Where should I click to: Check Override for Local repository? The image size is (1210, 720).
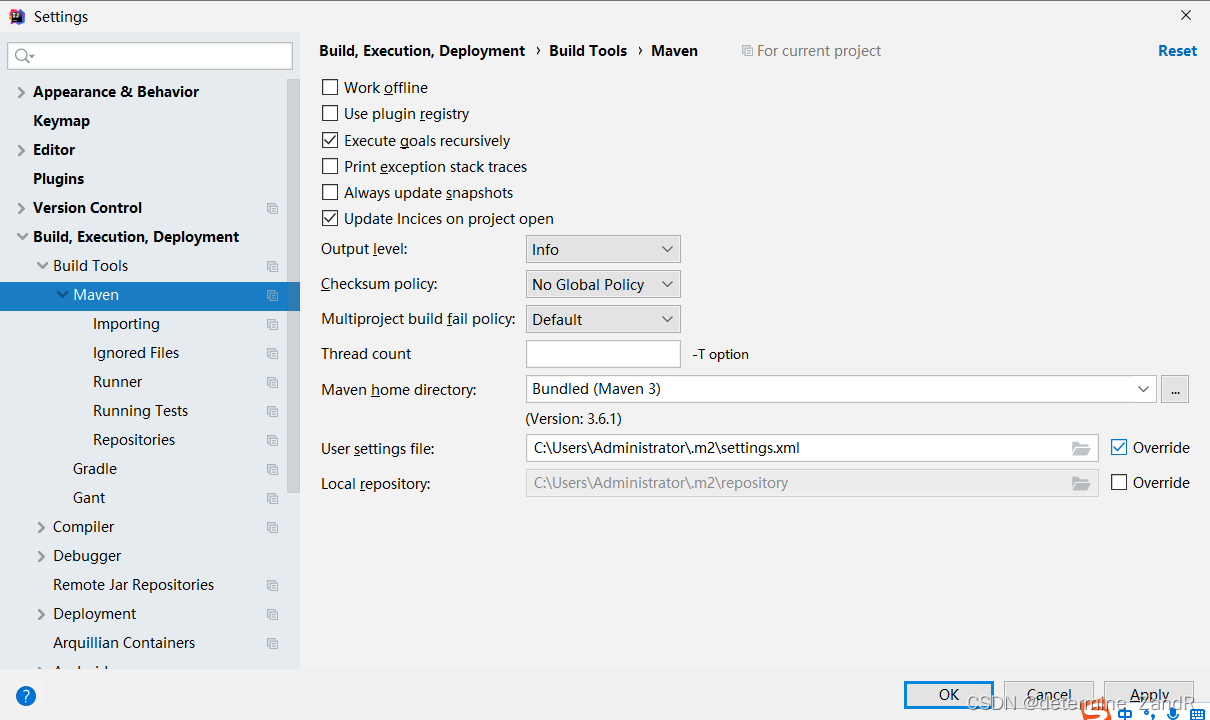coord(1119,483)
